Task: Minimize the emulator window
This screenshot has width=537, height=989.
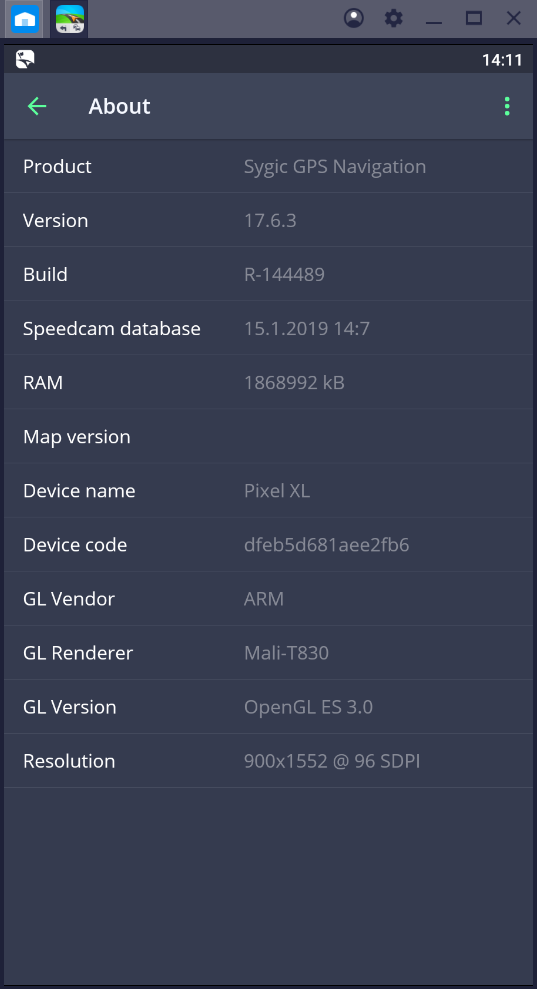Action: click(434, 19)
